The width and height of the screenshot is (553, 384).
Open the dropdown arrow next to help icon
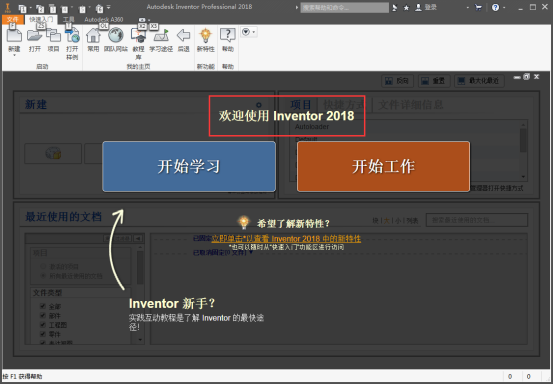tap(504, 7)
